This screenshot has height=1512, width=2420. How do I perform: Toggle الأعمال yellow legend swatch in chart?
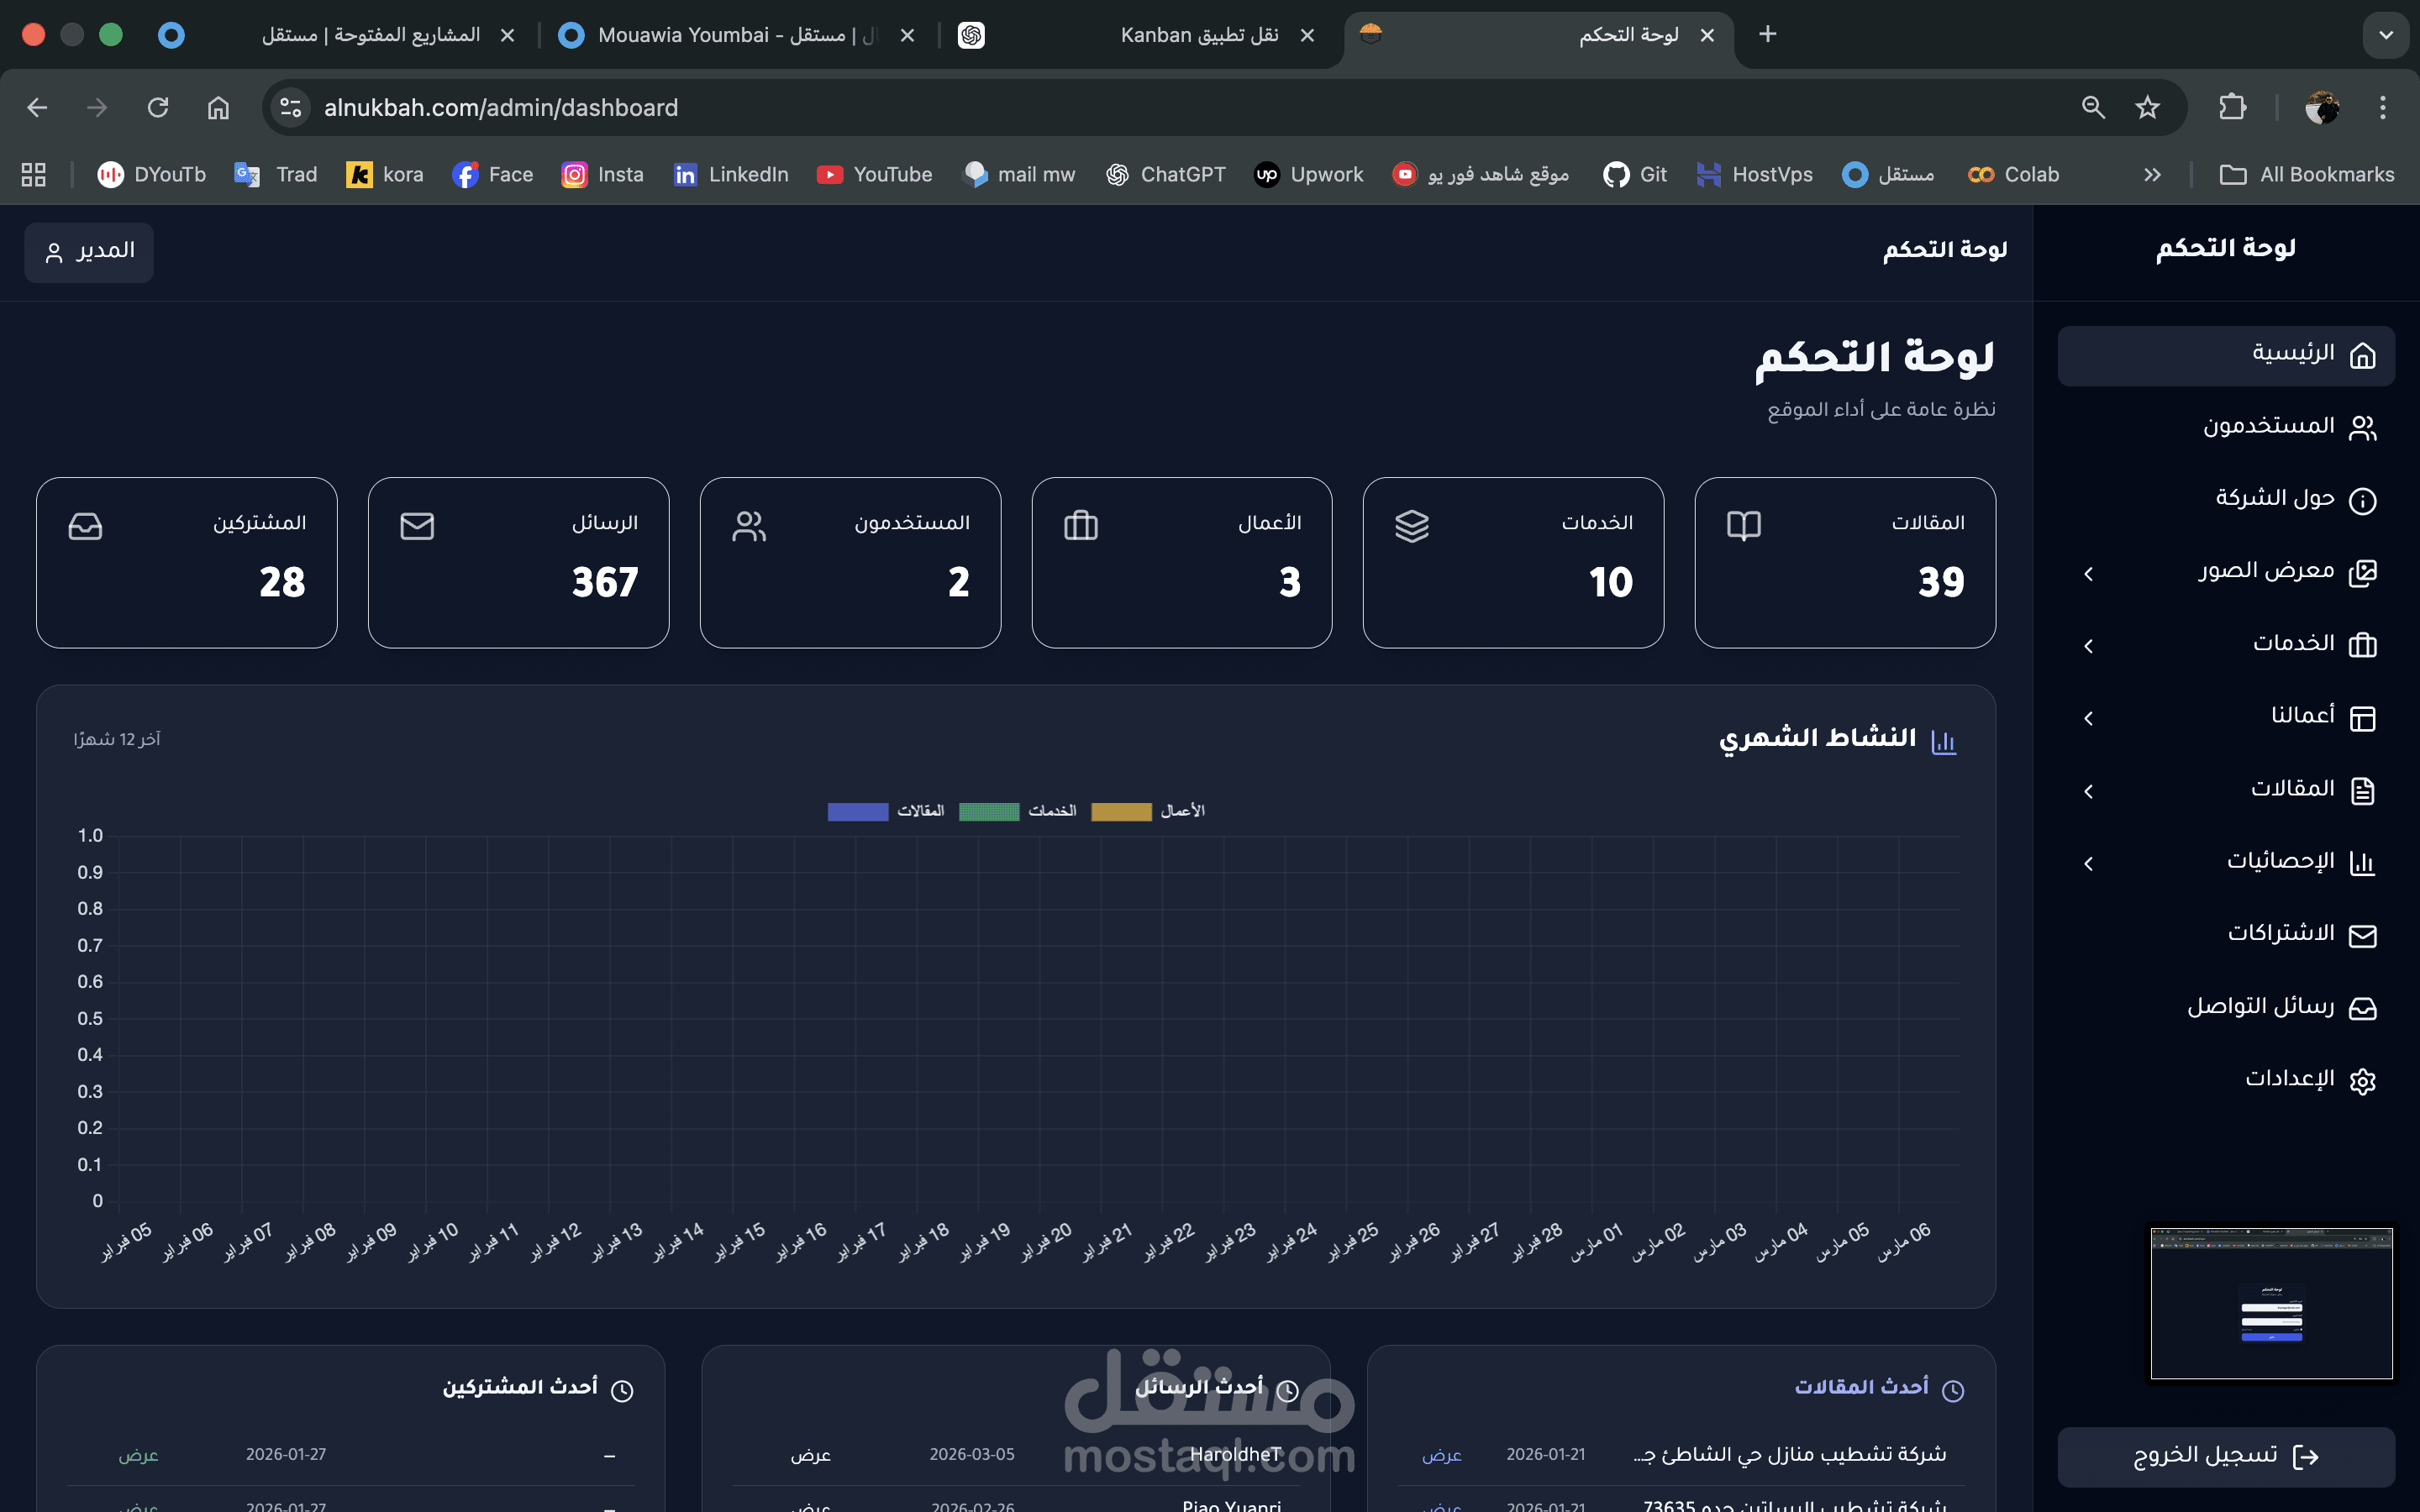pos(1121,811)
